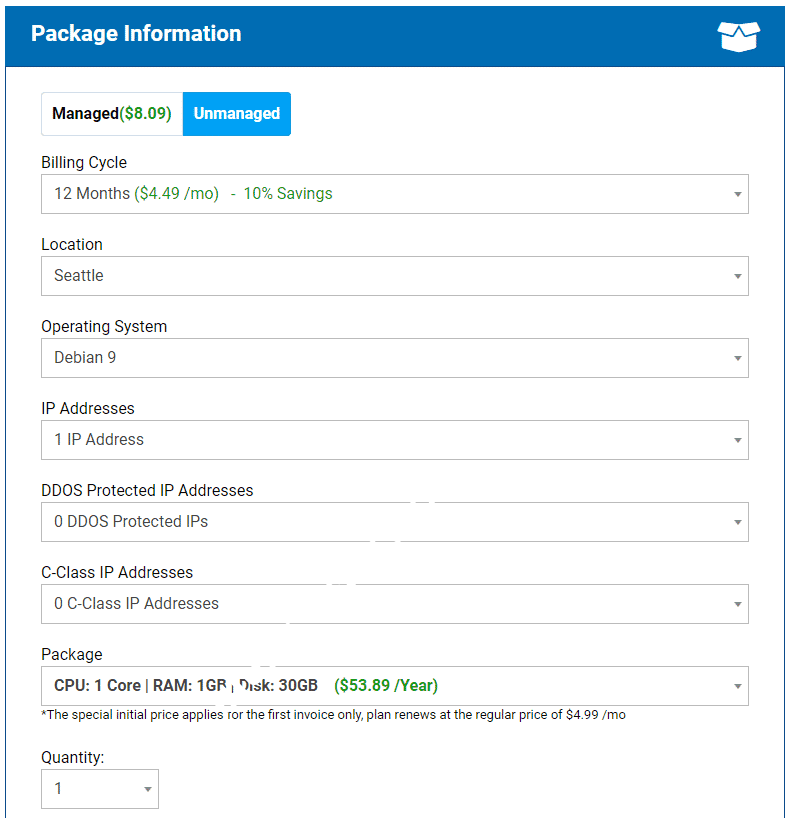Click the C-Class IP Addresses label
The height and width of the screenshot is (818, 789).
(x=117, y=572)
